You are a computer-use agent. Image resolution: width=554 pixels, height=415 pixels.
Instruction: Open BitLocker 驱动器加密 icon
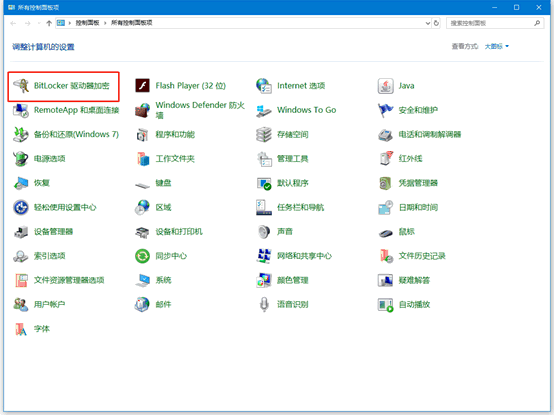(21, 86)
